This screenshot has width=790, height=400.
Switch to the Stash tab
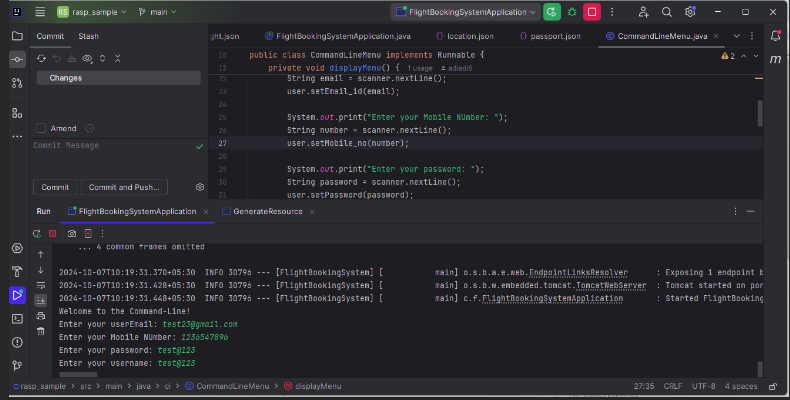coord(89,36)
